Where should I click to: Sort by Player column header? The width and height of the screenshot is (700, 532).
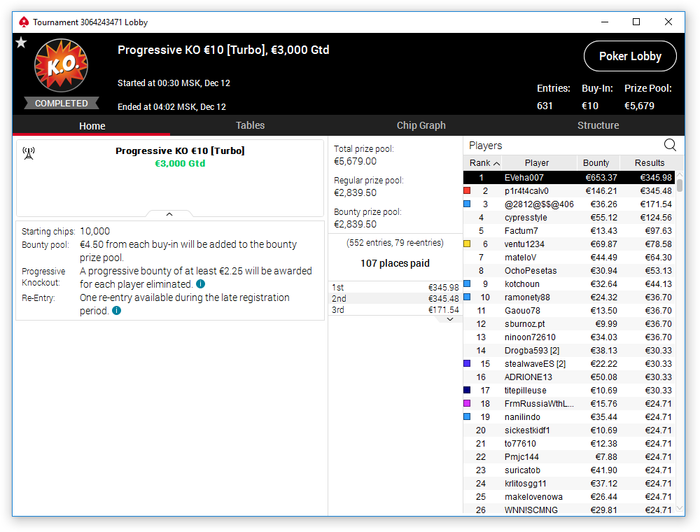pos(537,163)
